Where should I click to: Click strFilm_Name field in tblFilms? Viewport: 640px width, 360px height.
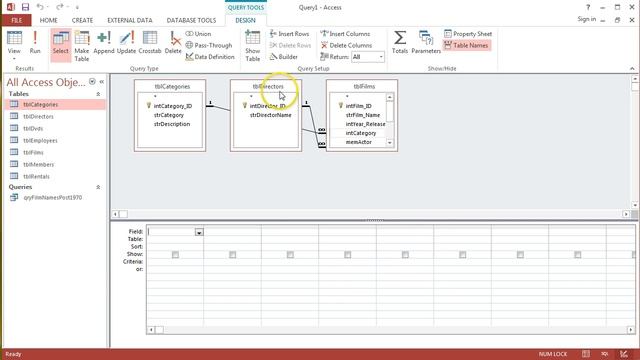pyautogui.click(x=363, y=115)
